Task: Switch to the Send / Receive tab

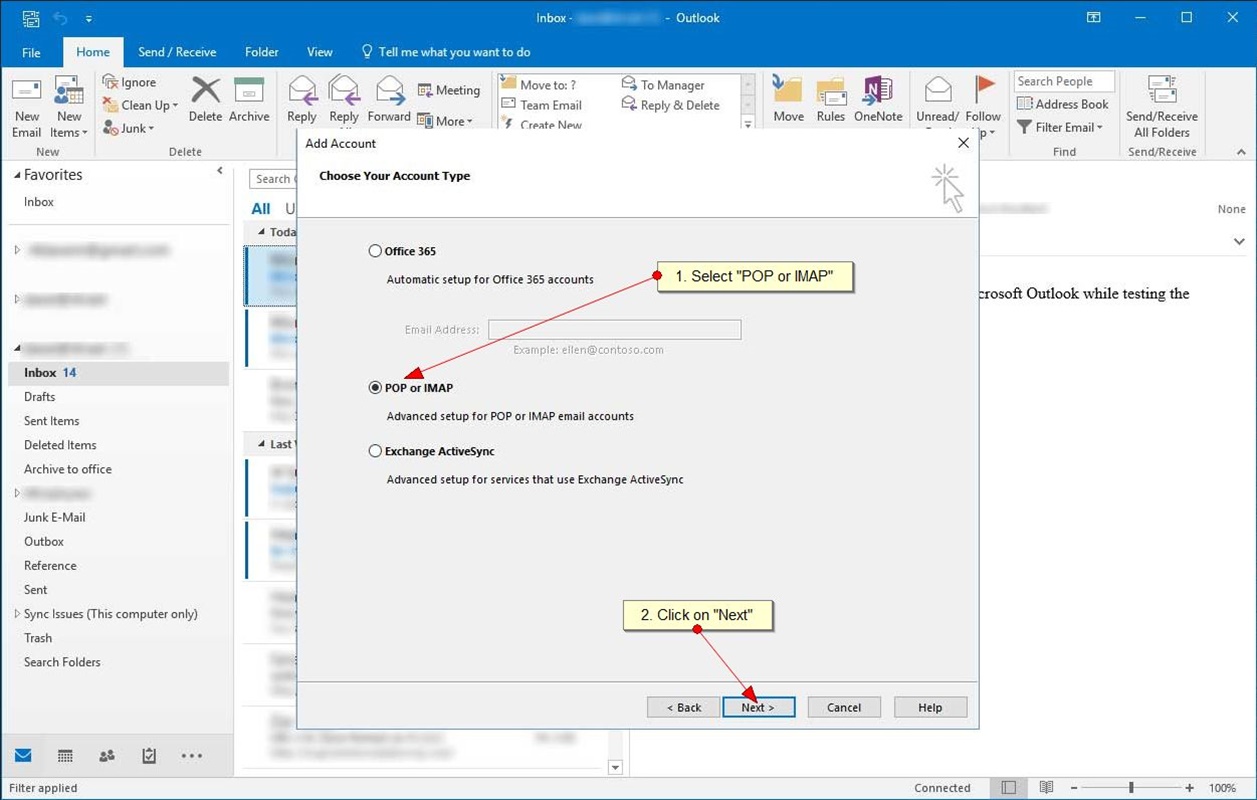Action: (x=177, y=52)
